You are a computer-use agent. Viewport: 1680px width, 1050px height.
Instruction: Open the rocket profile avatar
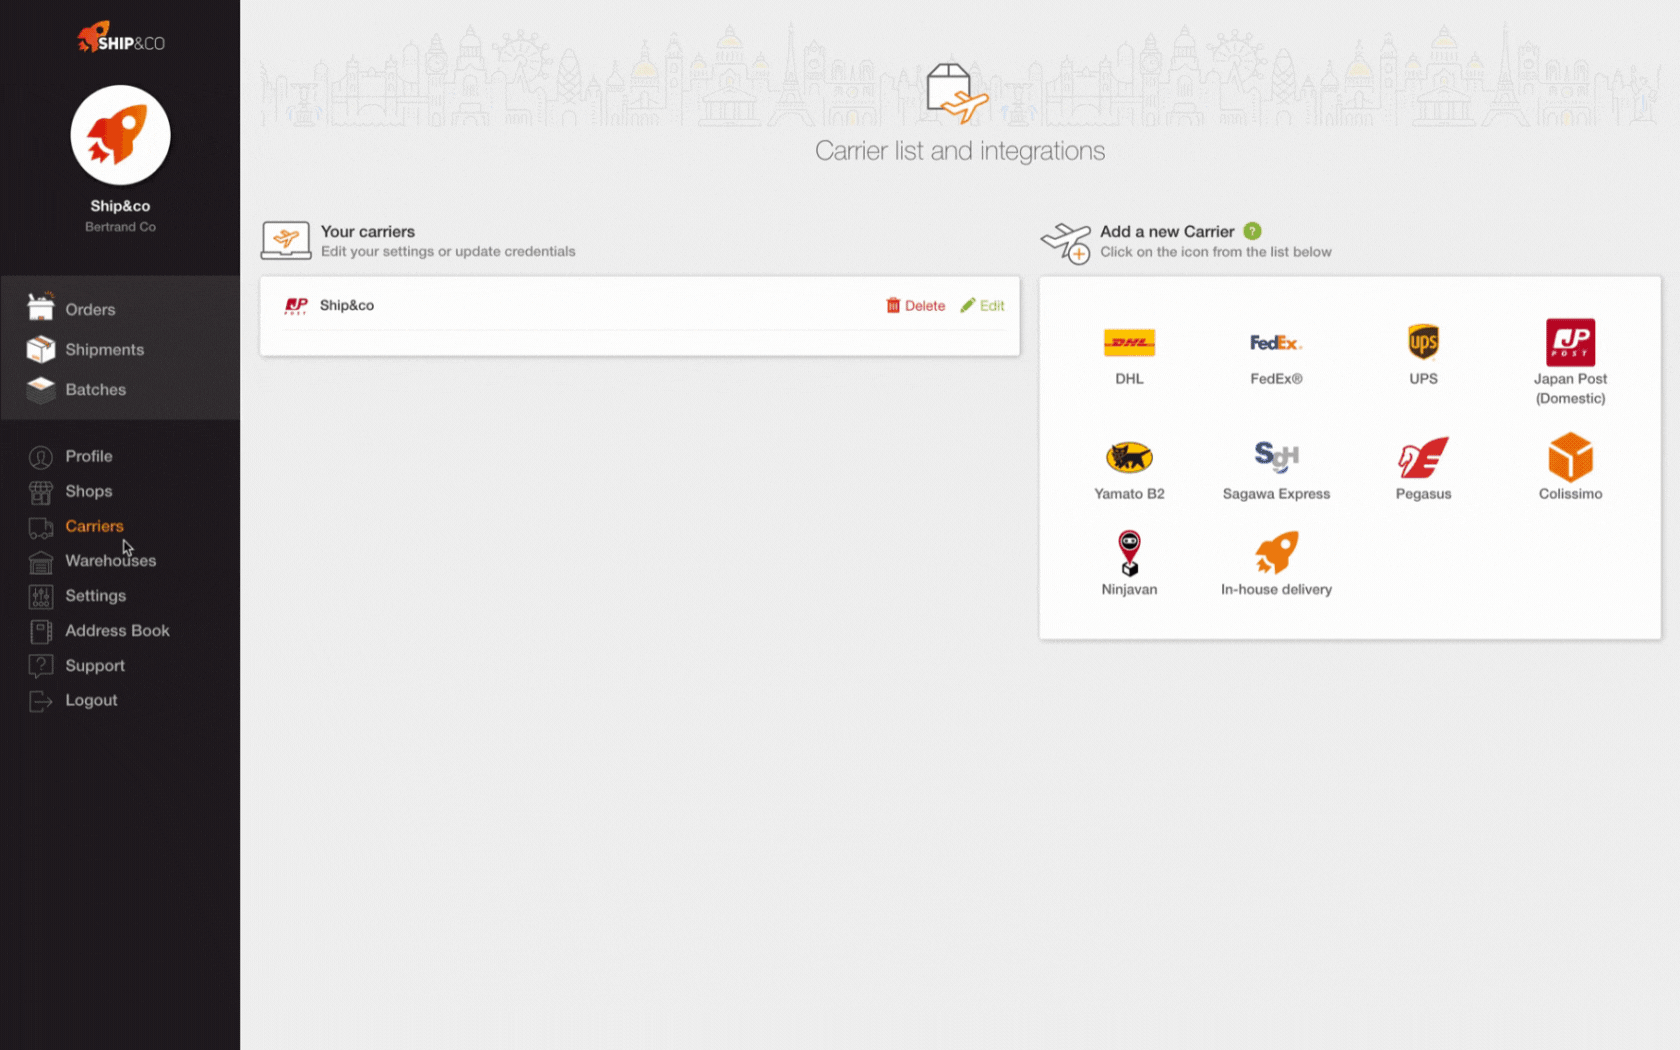pyautogui.click(x=120, y=135)
